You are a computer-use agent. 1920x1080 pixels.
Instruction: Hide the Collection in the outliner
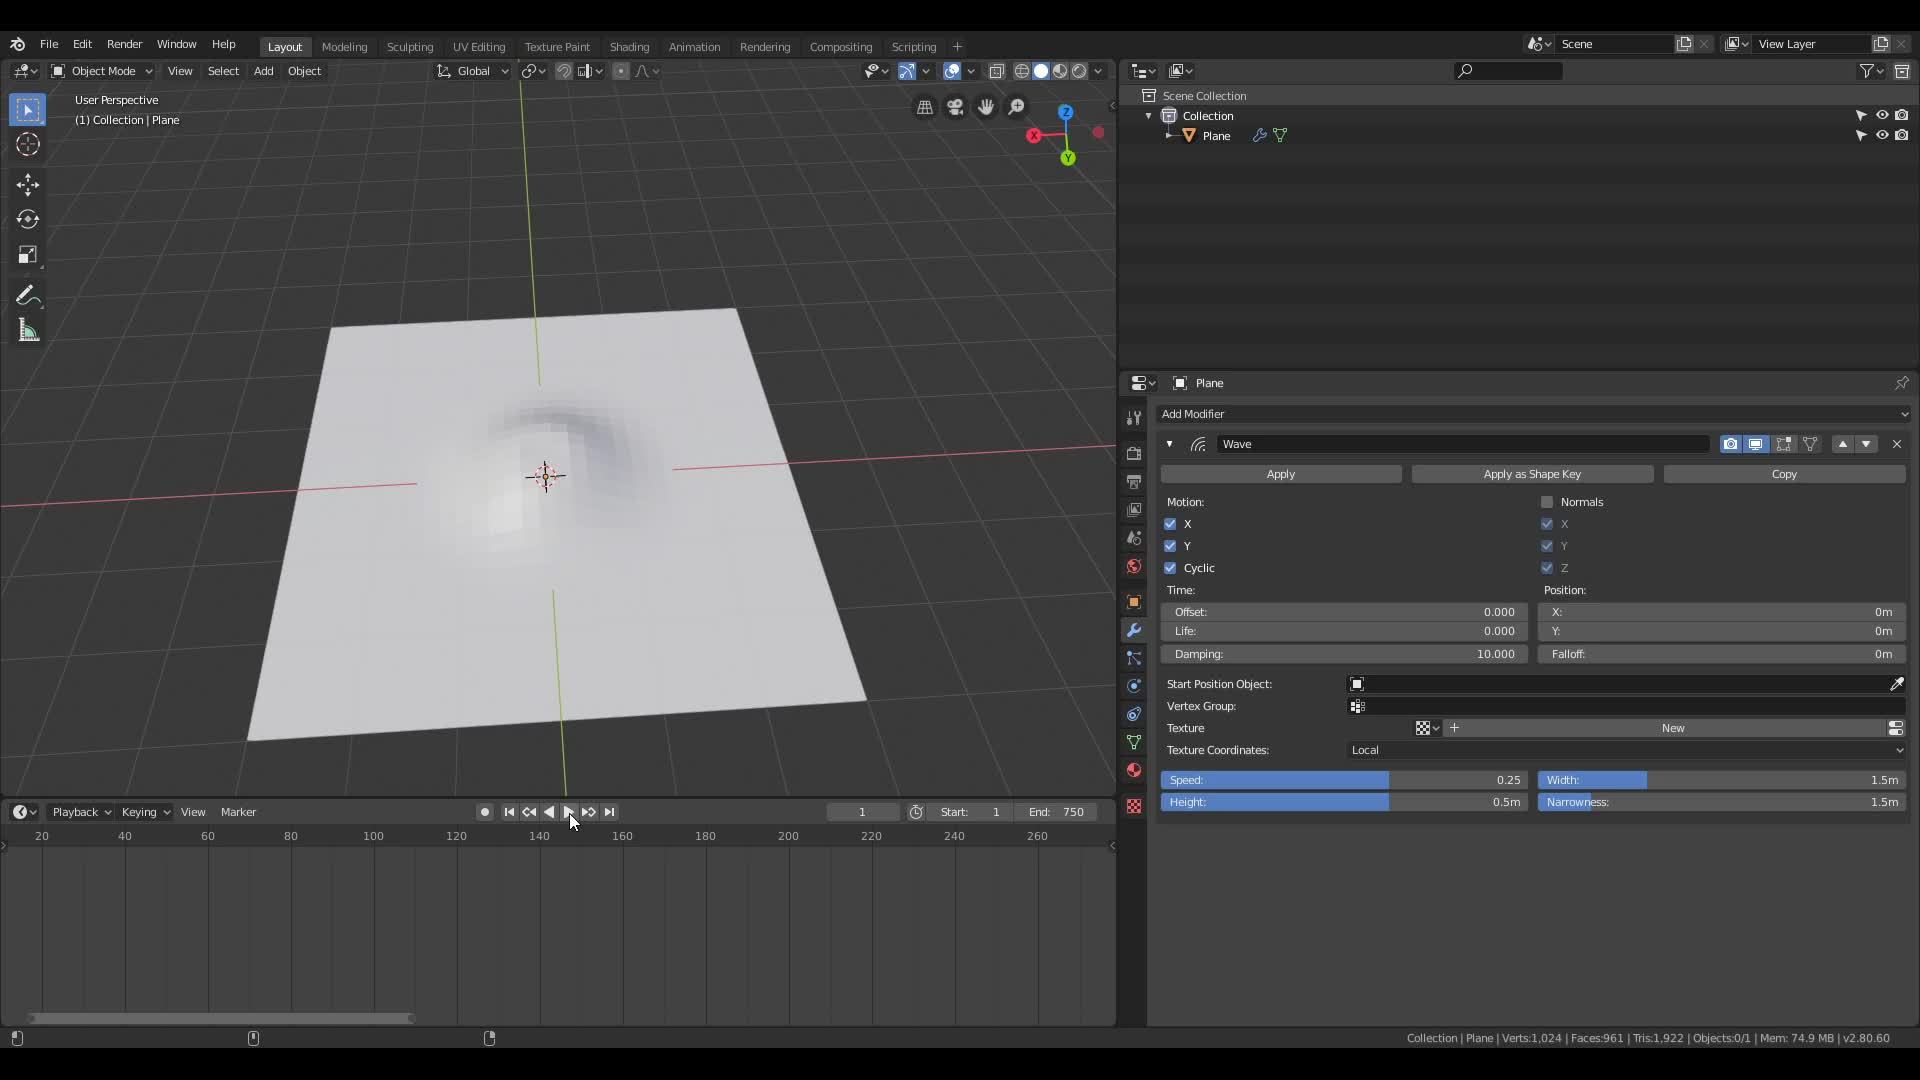pos(1881,115)
